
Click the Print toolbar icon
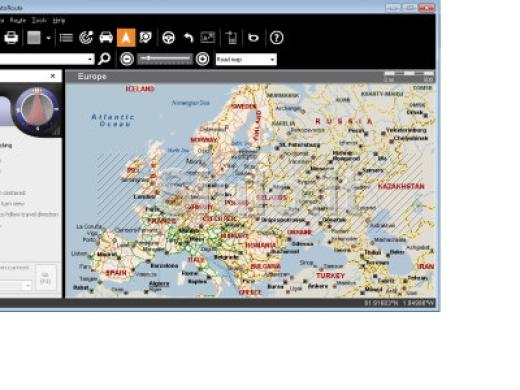click(11, 38)
